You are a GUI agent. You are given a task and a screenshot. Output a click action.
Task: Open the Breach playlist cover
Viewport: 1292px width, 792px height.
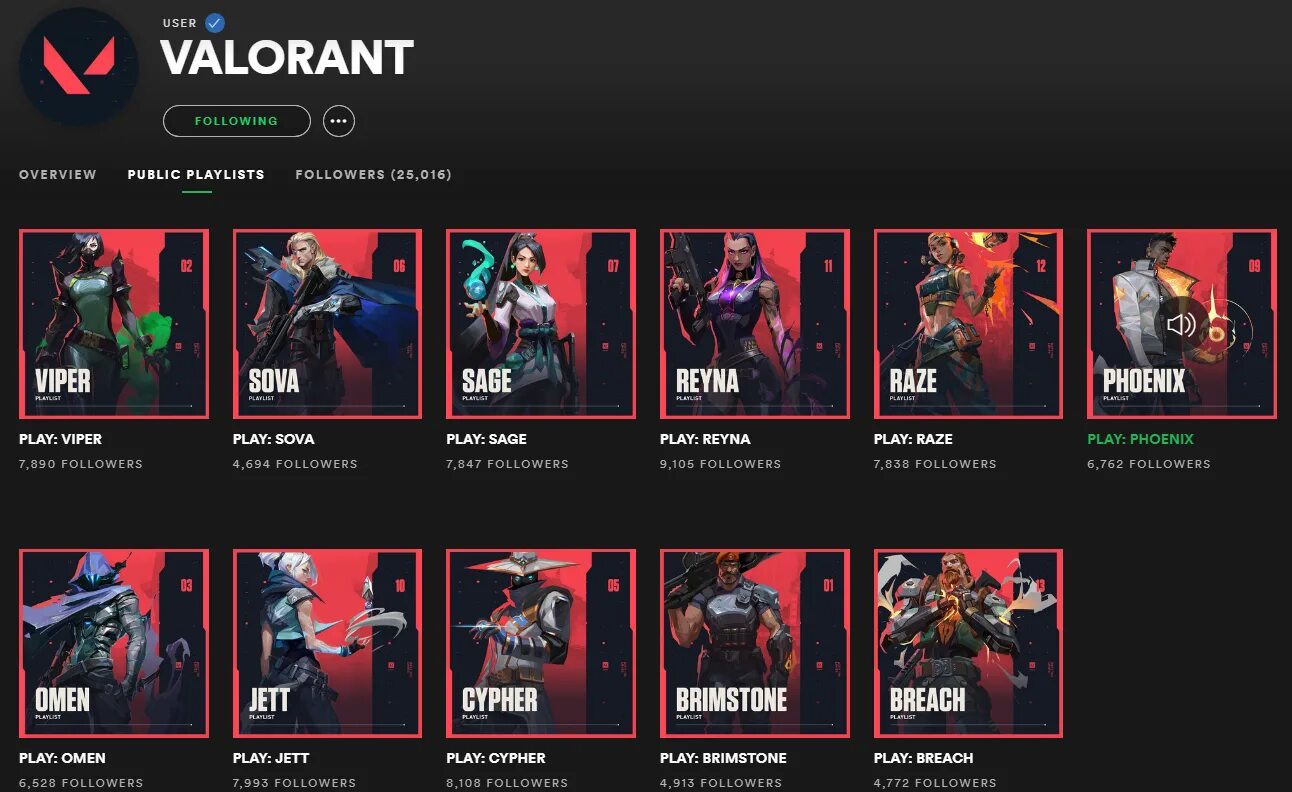pyautogui.click(x=968, y=643)
